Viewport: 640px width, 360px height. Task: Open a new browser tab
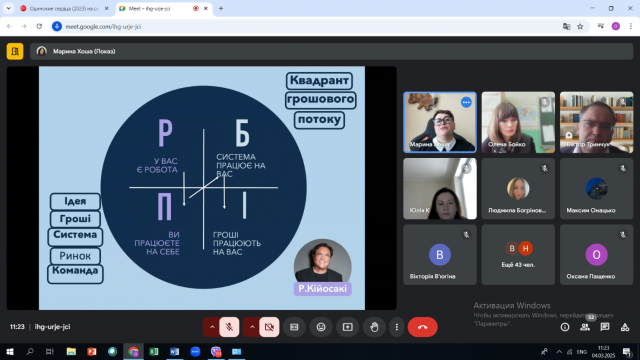tap(221, 9)
